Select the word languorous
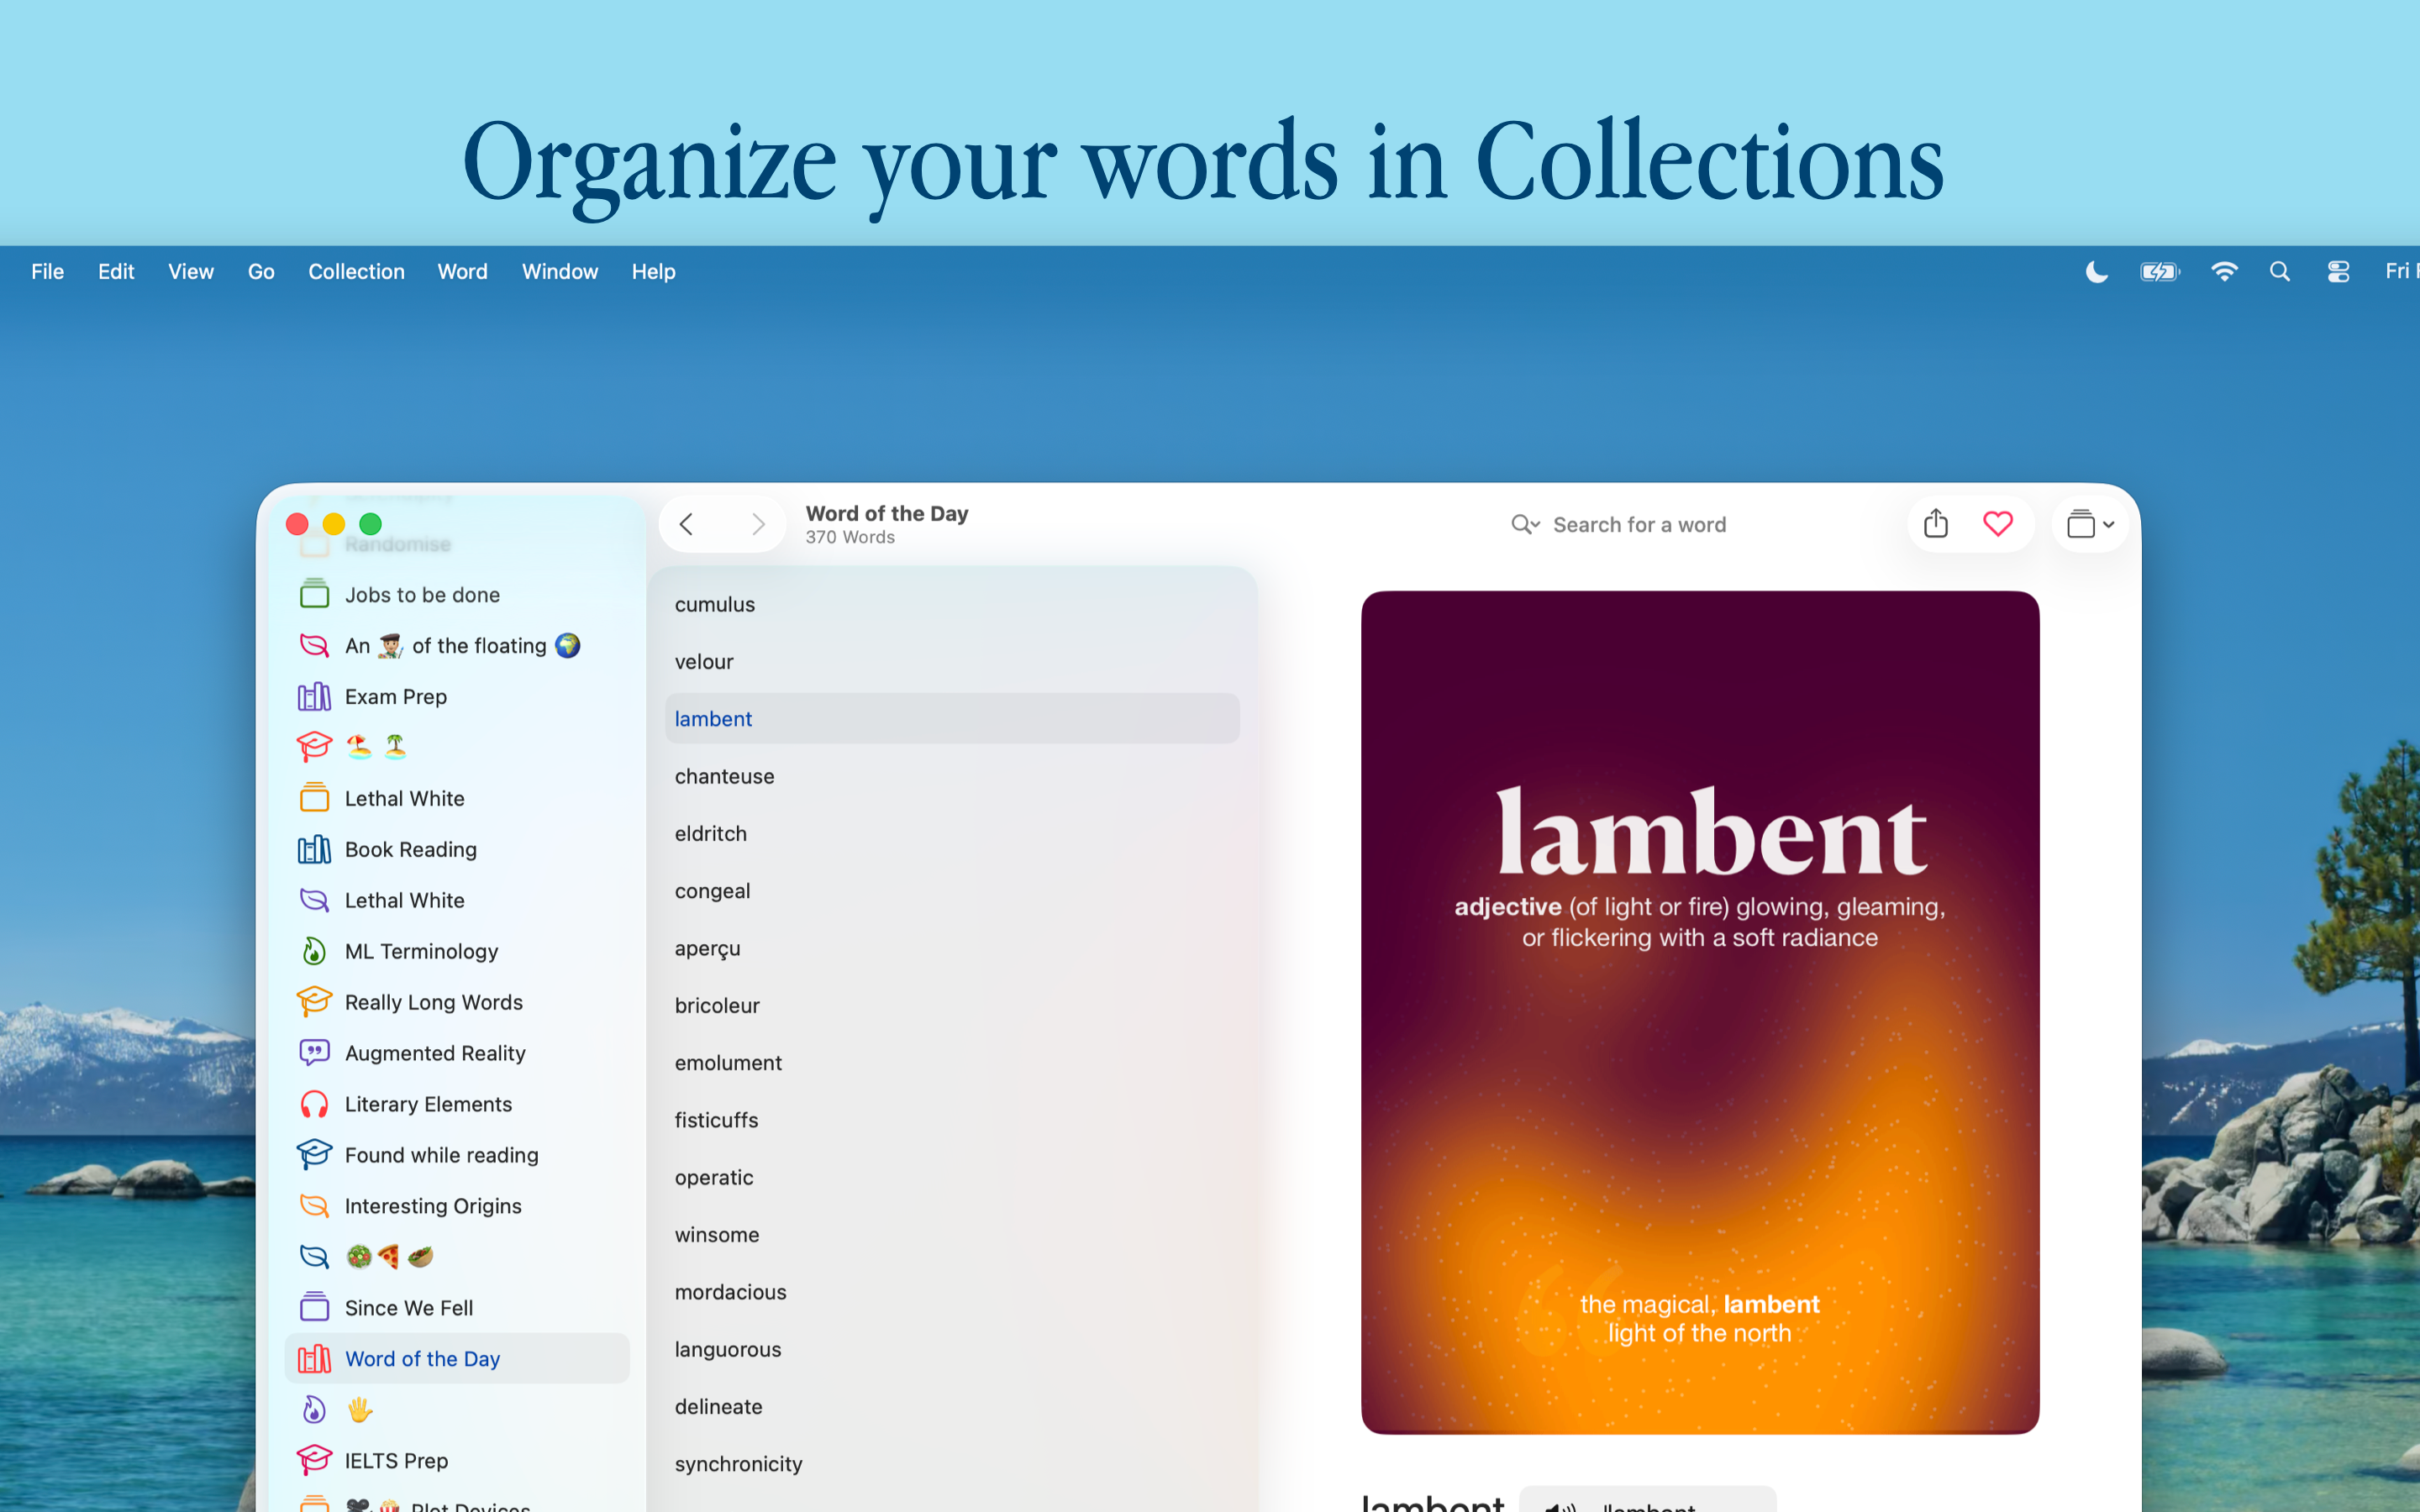 tap(951, 1349)
